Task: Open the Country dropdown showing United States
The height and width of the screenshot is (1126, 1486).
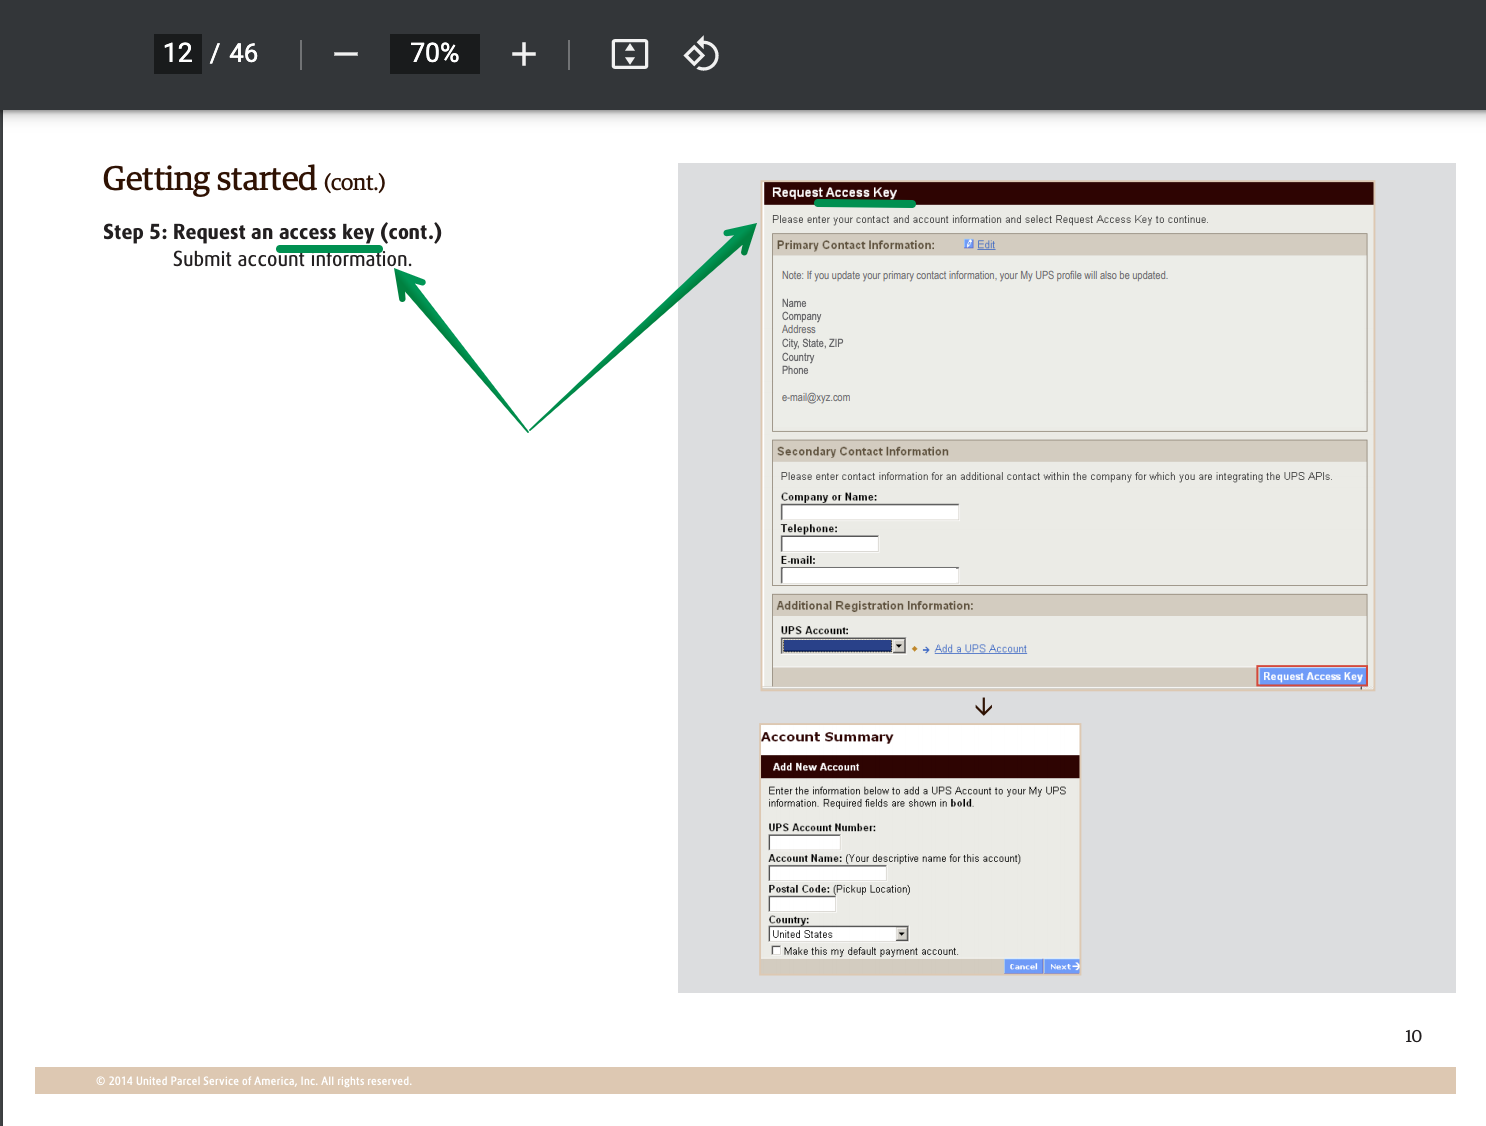Action: [900, 933]
